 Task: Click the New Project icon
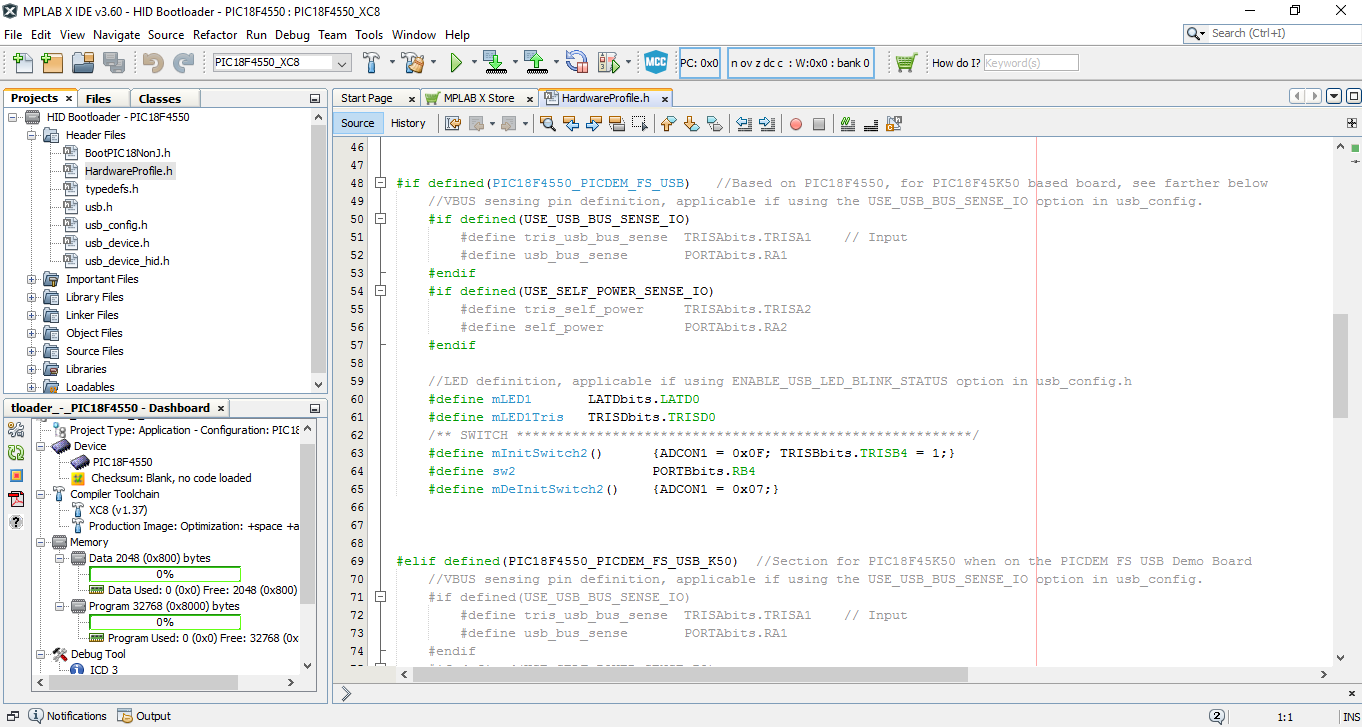pyautogui.click(x=52, y=63)
